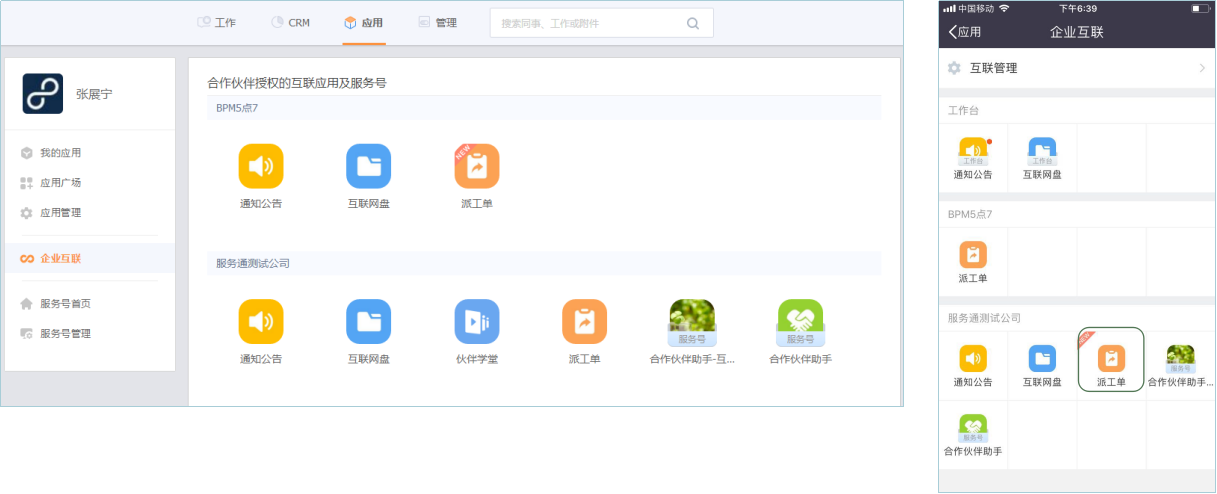Image resolution: width=1217 pixels, height=494 pixels.
Task: Open 伙伴学堂 app icon on desktop
Action: pyautogui.click(x=477, y=322)
